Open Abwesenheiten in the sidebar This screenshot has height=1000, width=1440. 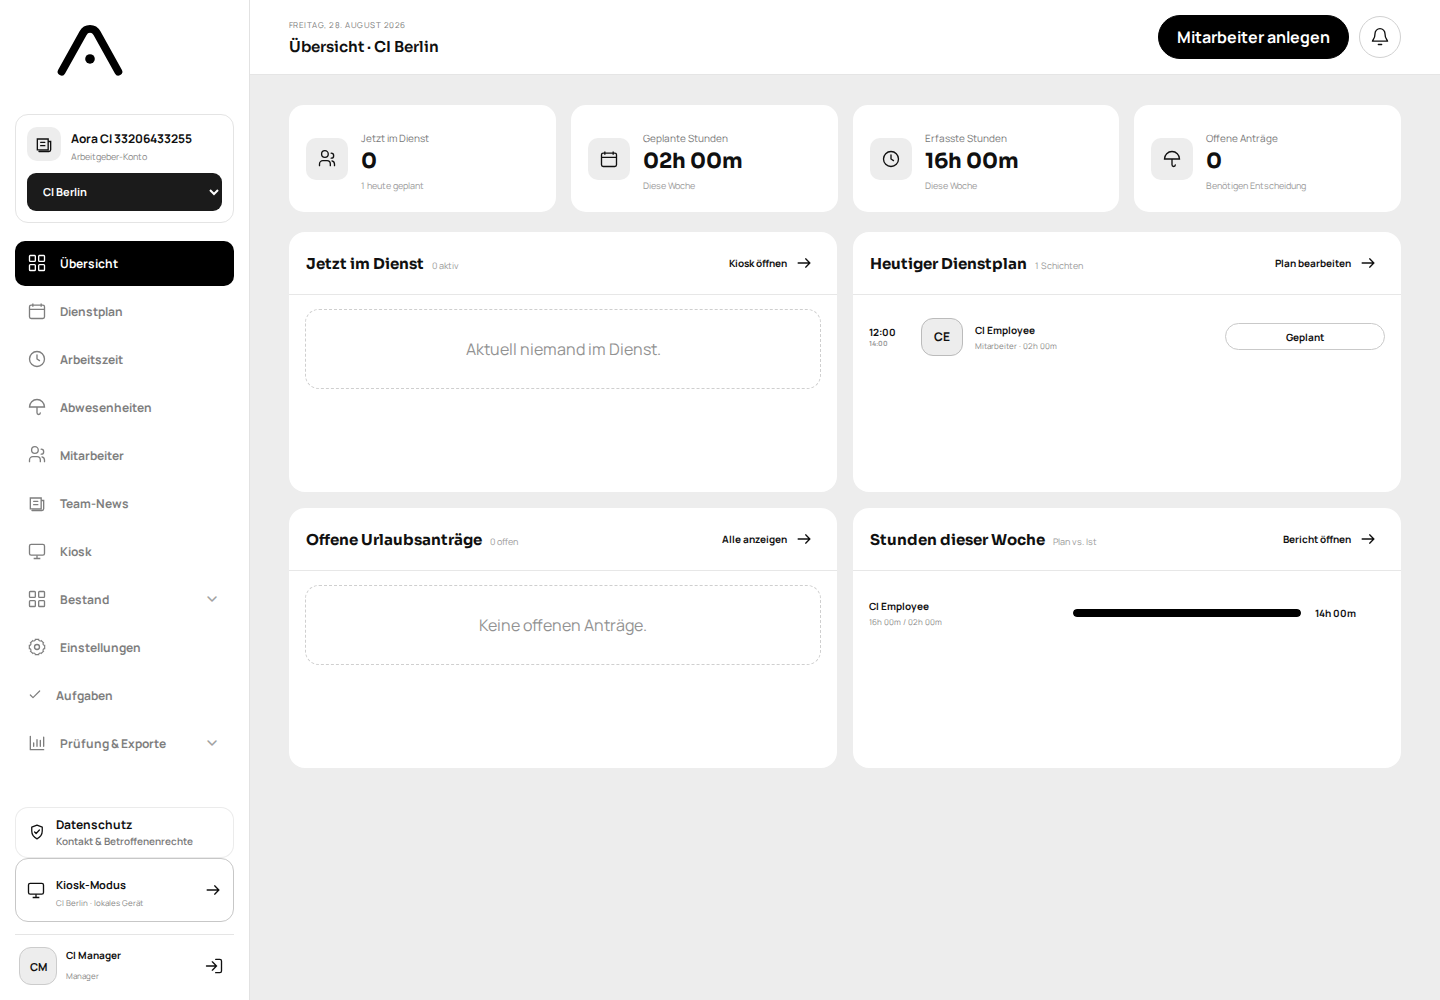tap(124, 407)
